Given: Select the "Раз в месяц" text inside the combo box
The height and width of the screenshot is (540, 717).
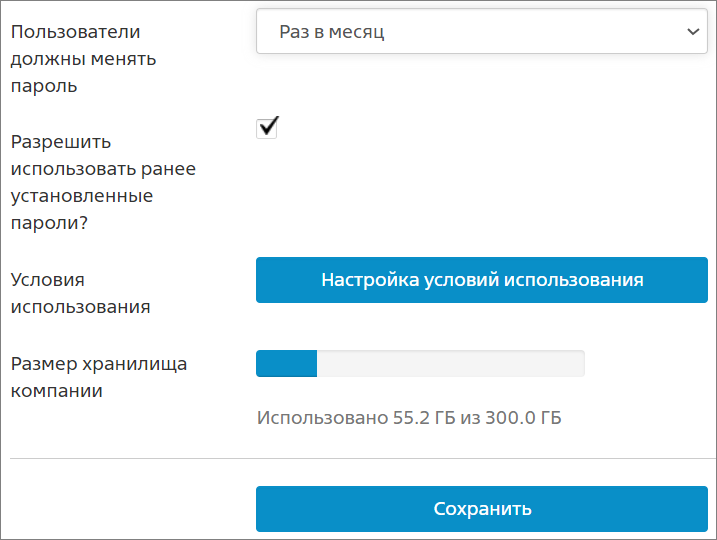Looking at the screenshot, I should (332, 32).
